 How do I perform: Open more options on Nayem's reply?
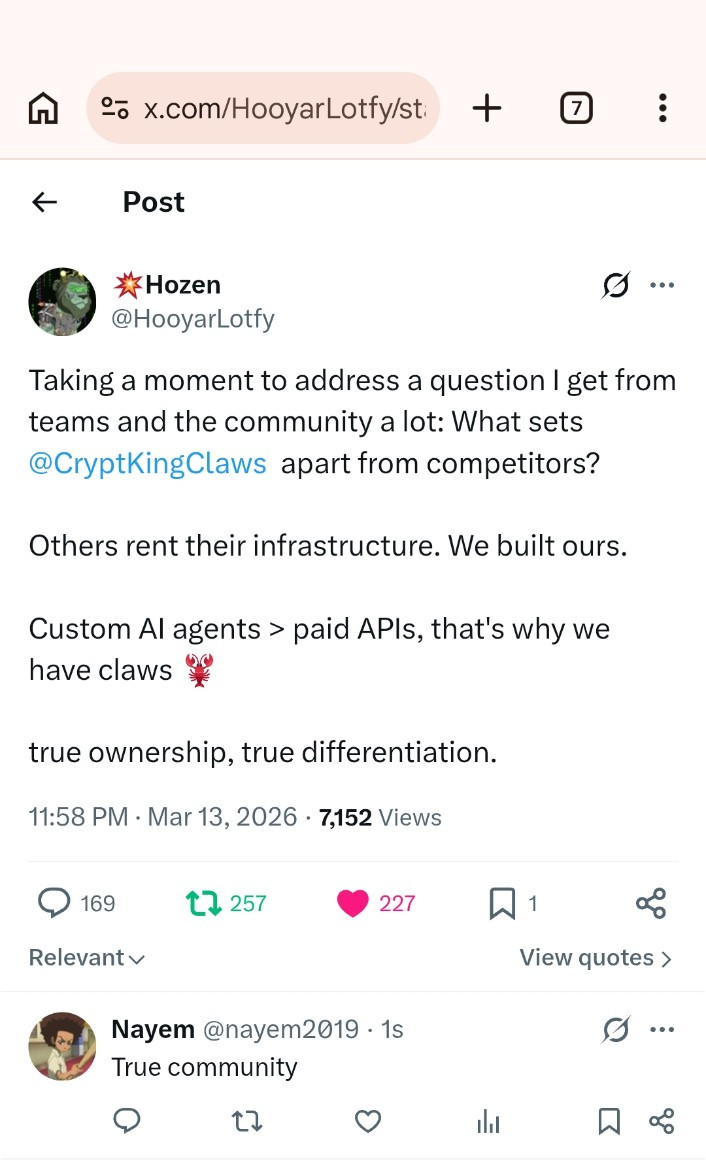point(662,1030)
